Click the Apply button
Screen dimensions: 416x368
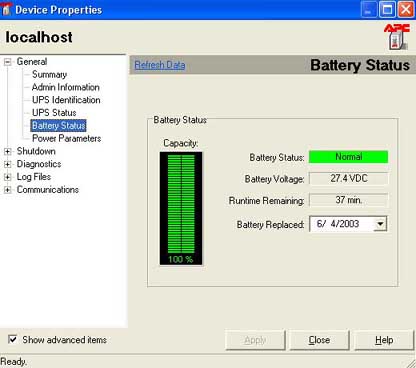click(255, 340)
